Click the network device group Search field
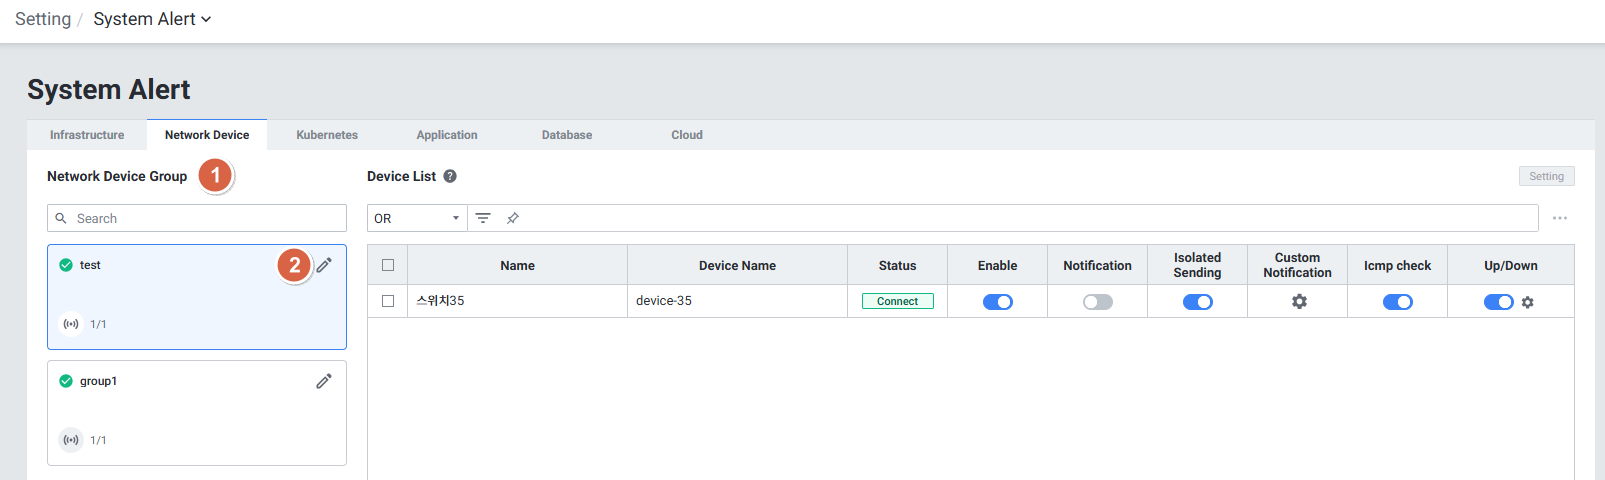This screenshot has height=480, width=1605. pos(197,218)
